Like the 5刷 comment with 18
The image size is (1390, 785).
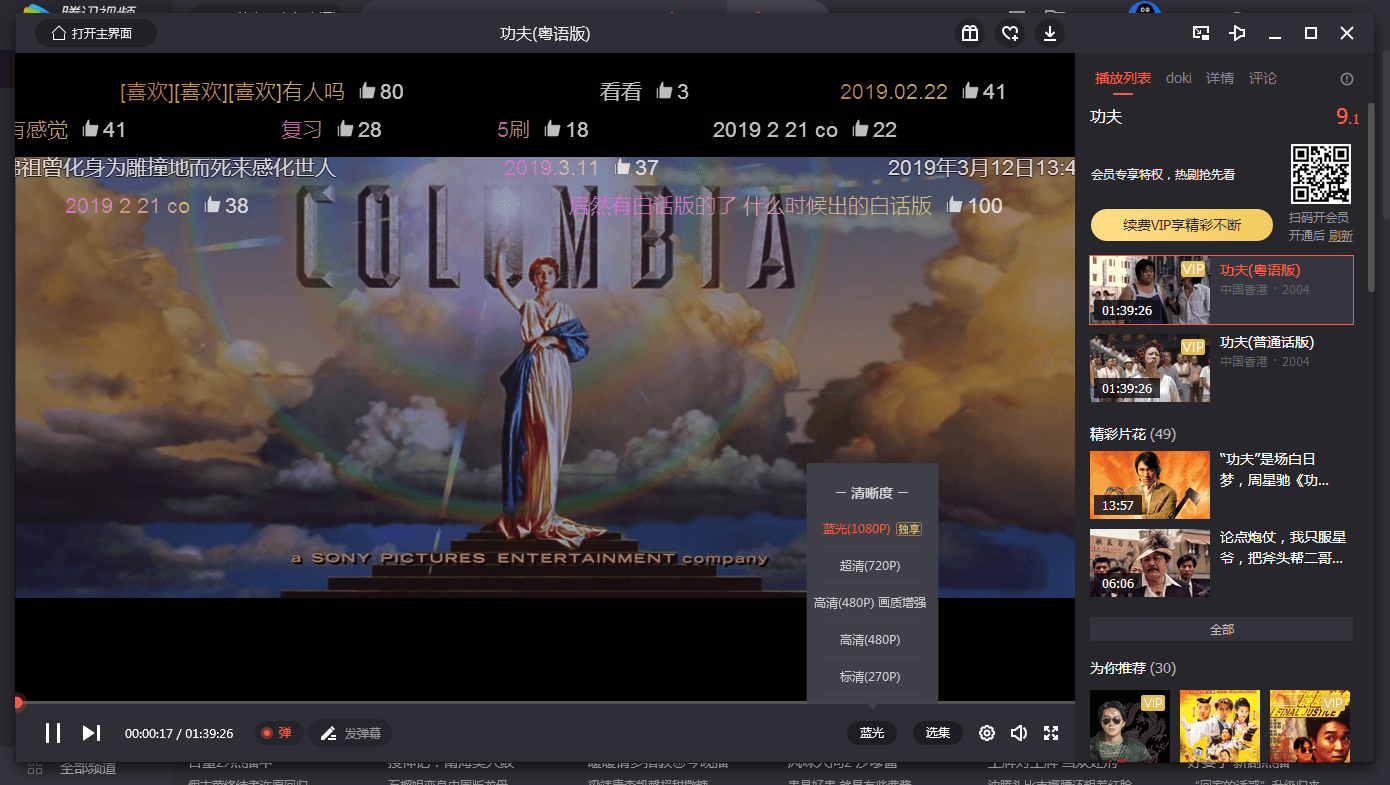[553, 129]
